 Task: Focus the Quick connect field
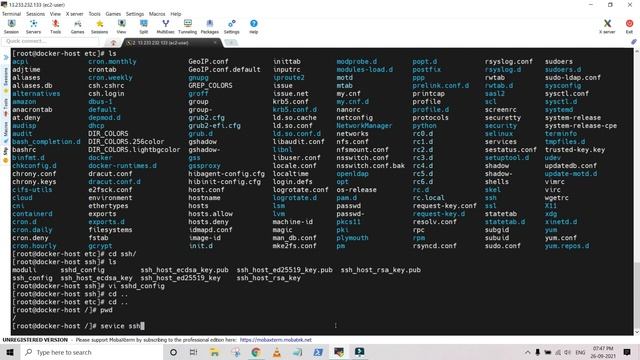(x=50, y=41)
